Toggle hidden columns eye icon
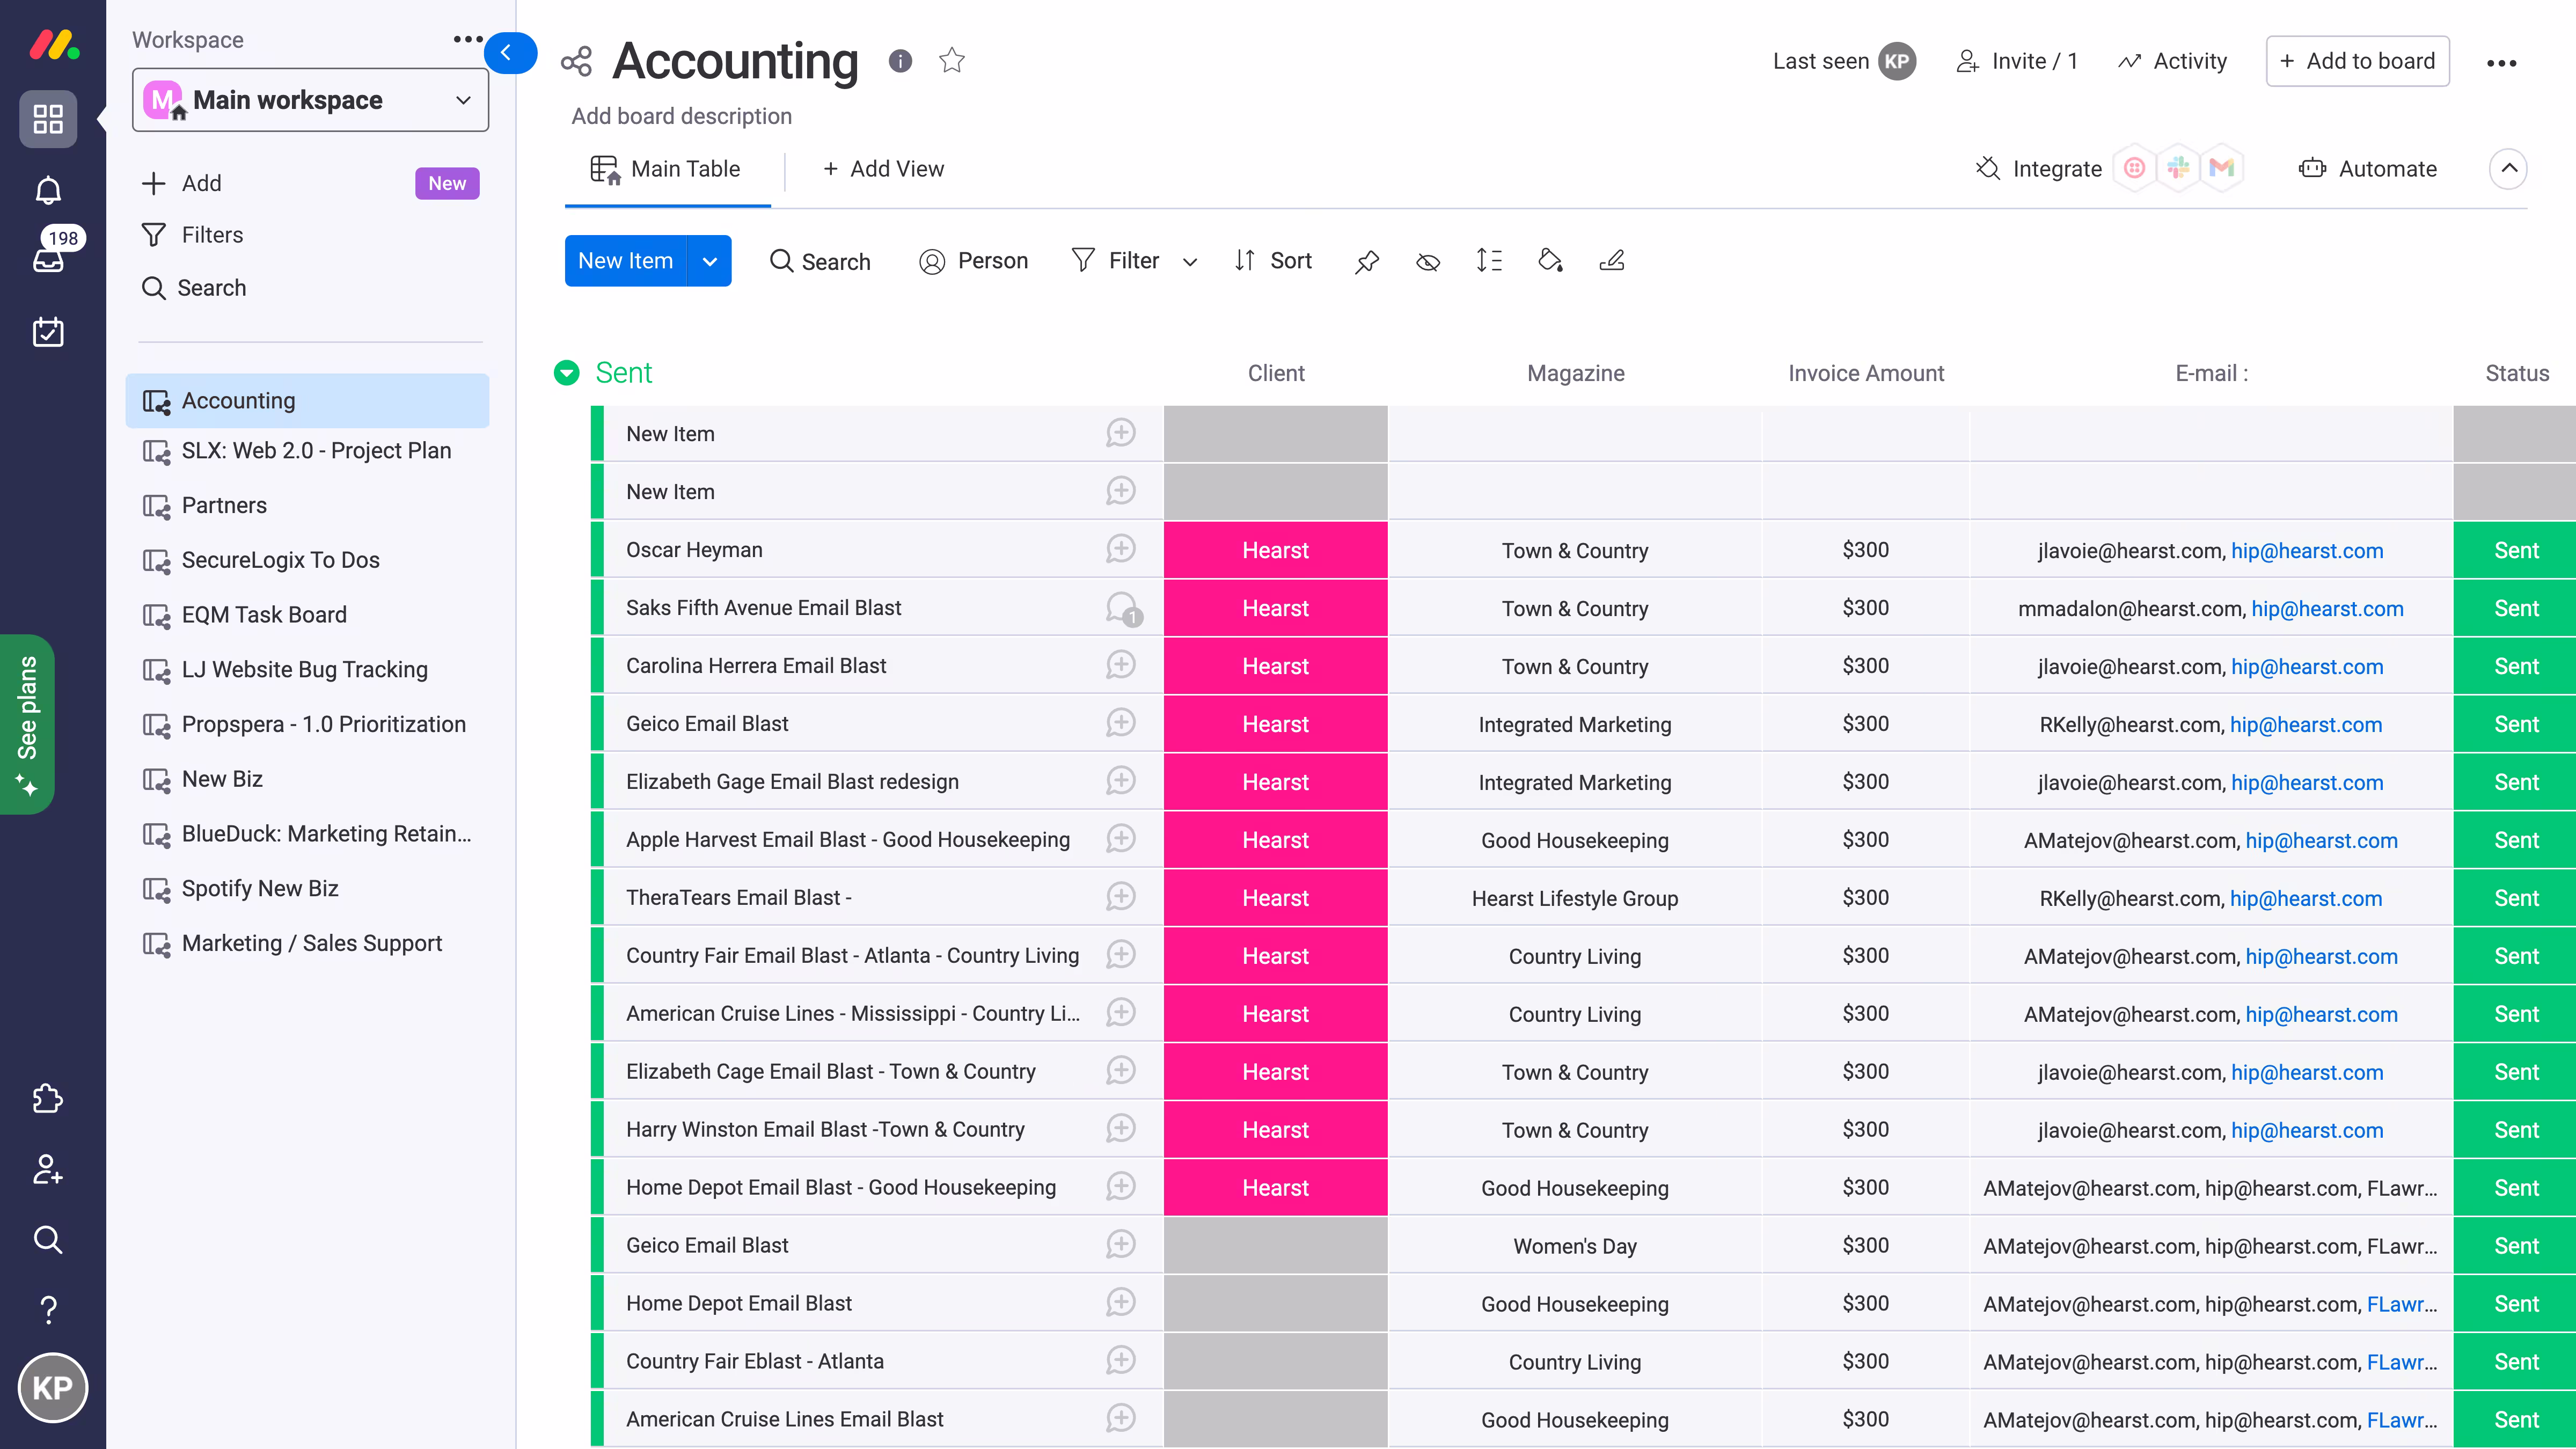This screenshot has height=1449, width=2576. pos(1428,261)
